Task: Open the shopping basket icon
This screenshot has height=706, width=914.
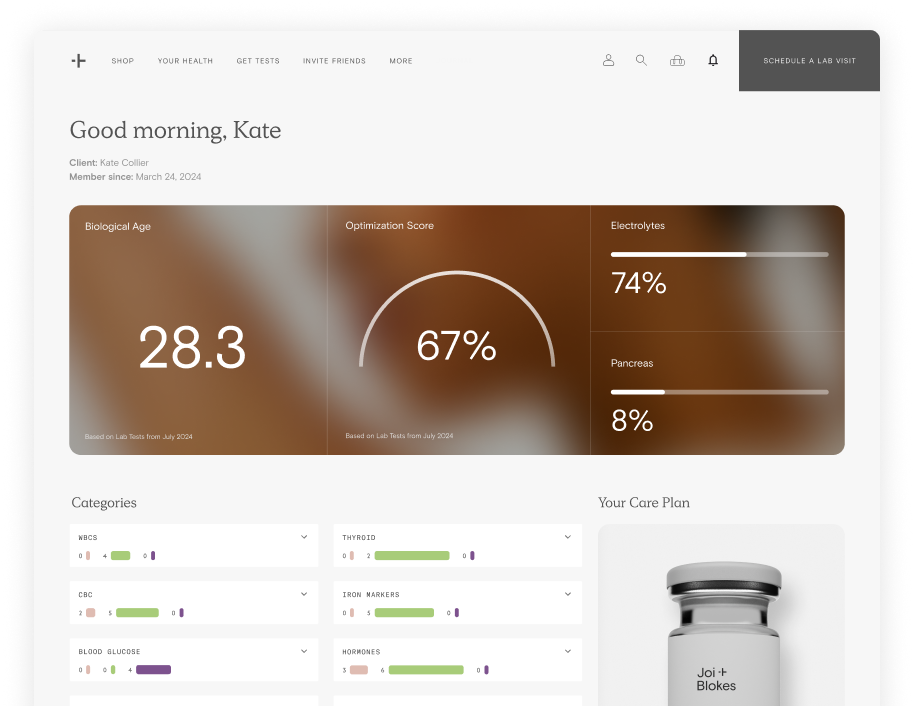Action: pos(677,61)
